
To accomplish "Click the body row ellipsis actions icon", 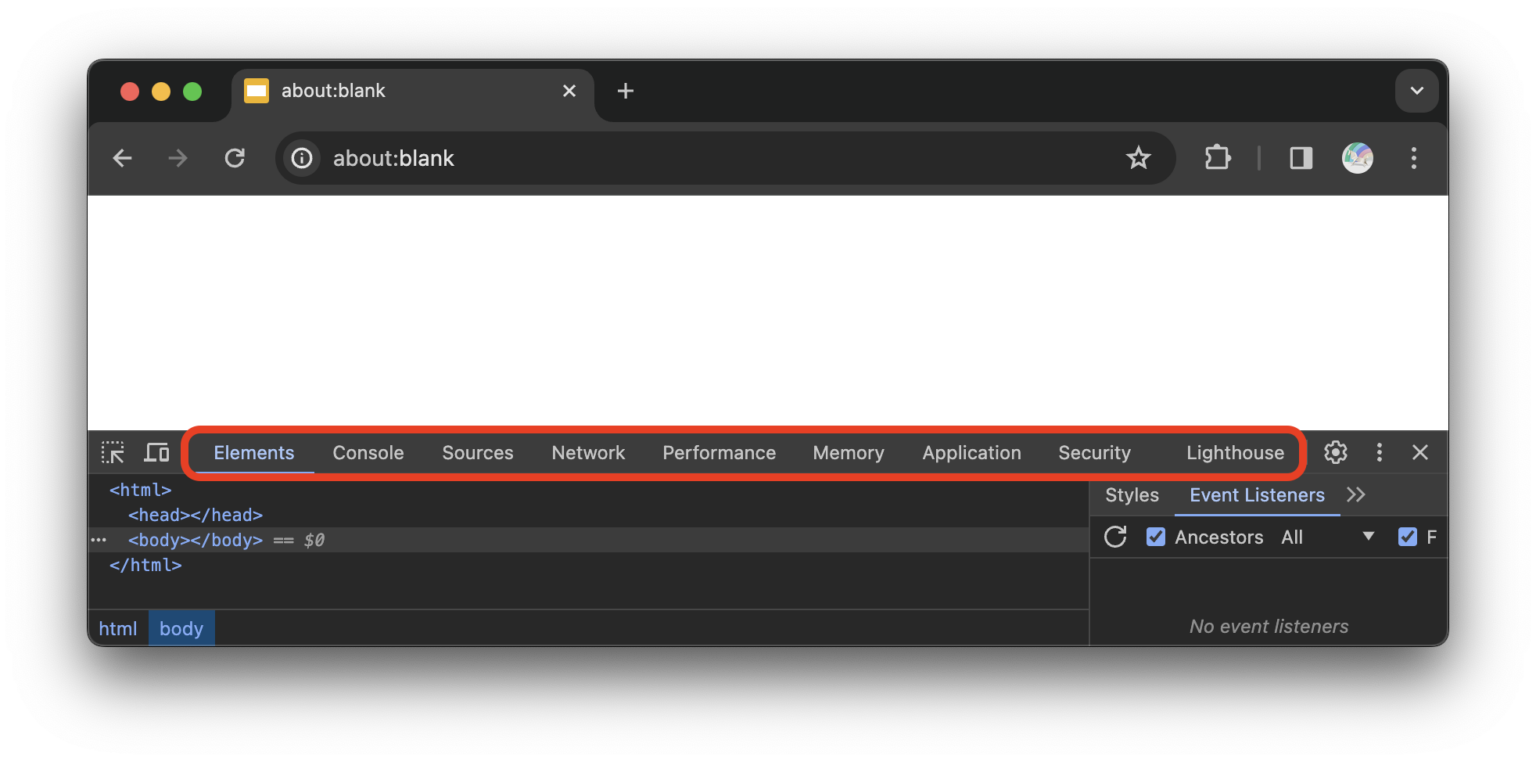I will click(x=98, y=540).
